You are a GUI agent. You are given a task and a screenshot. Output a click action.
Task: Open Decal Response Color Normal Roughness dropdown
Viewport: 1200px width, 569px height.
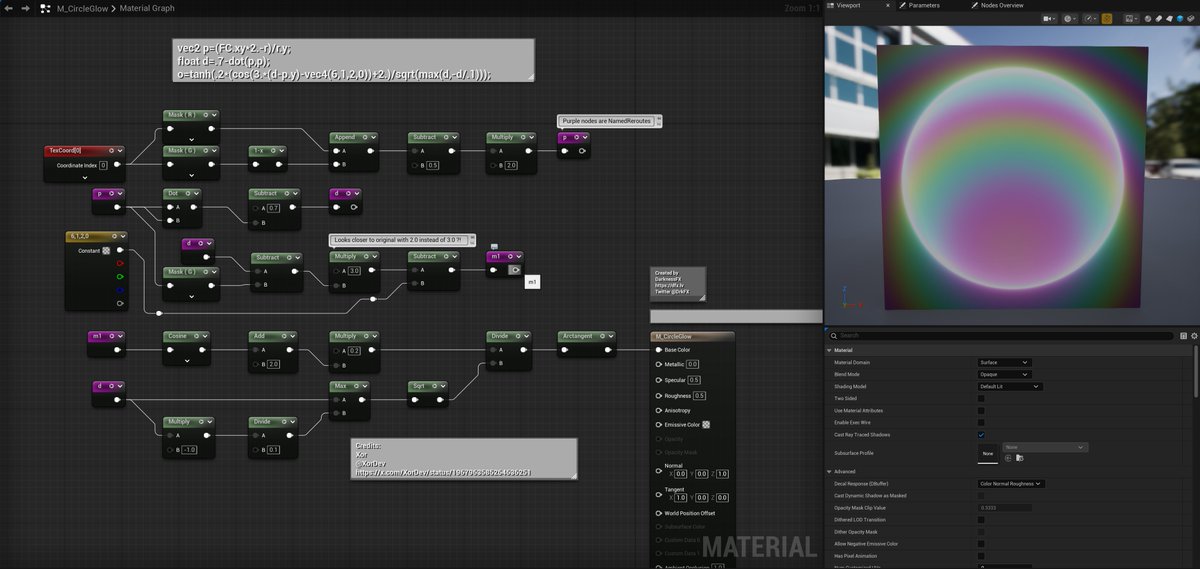(x=1011, y=484)
